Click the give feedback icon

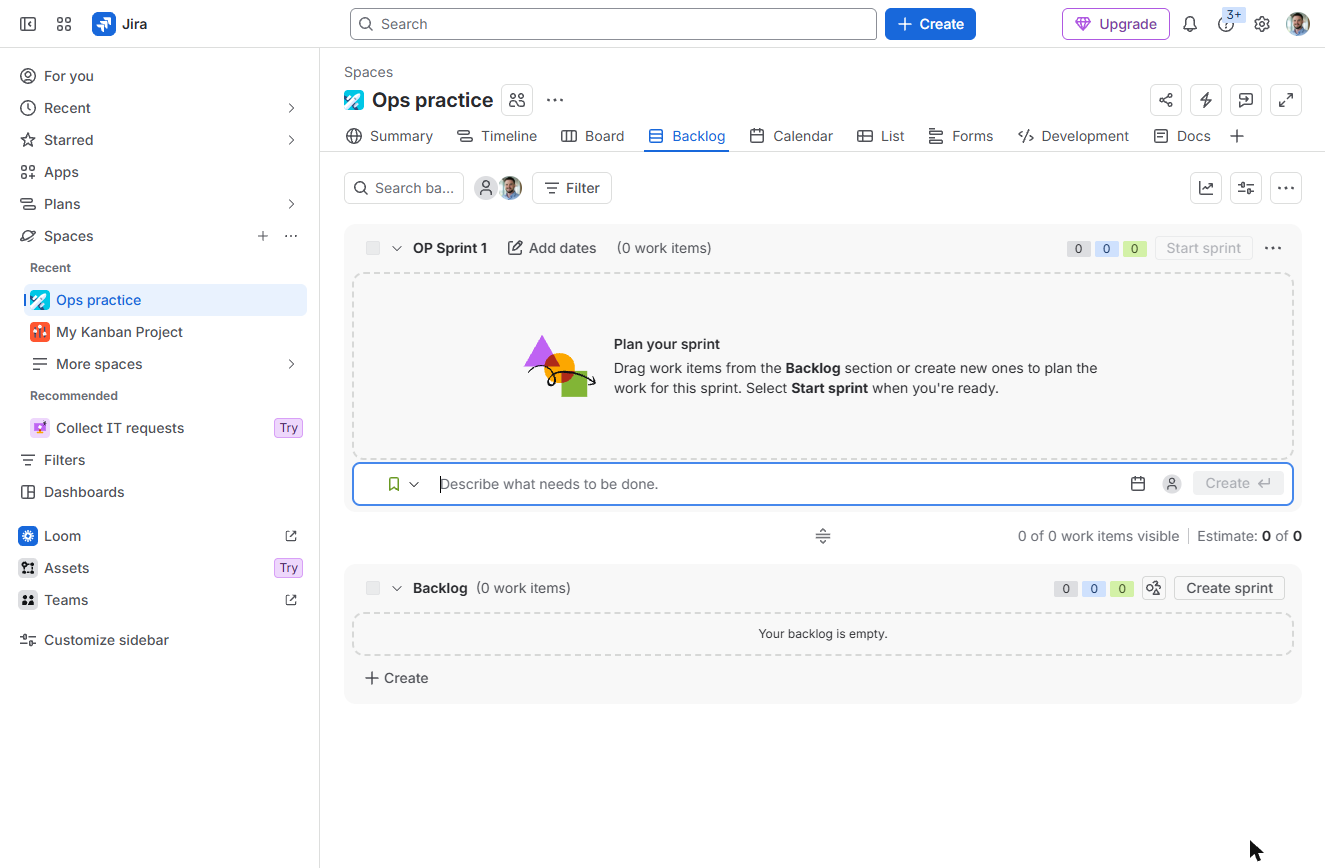tap(1246, 100)
